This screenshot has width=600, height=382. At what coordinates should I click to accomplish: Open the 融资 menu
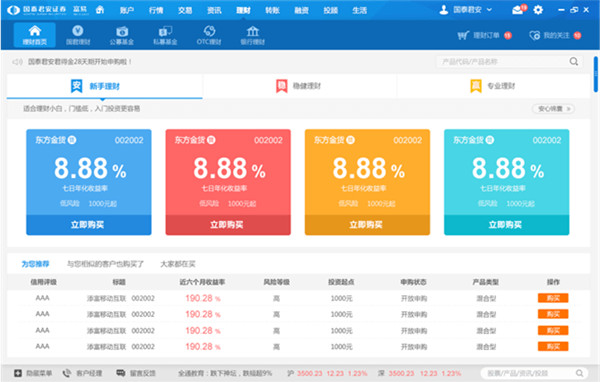(302, 10)
